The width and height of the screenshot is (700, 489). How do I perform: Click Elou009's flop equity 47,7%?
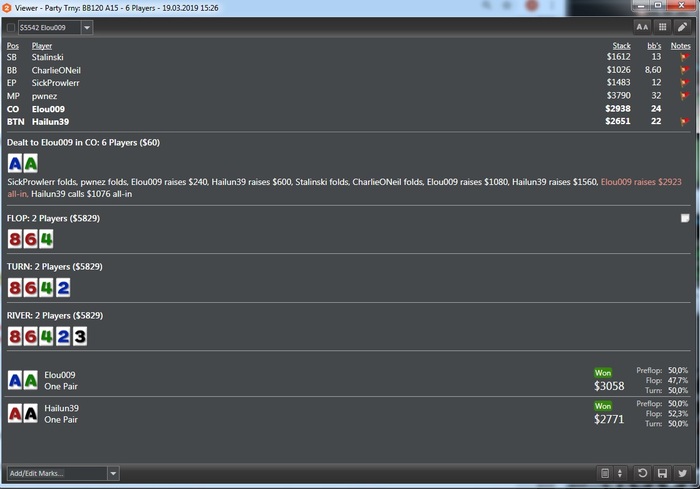[678, 380]
